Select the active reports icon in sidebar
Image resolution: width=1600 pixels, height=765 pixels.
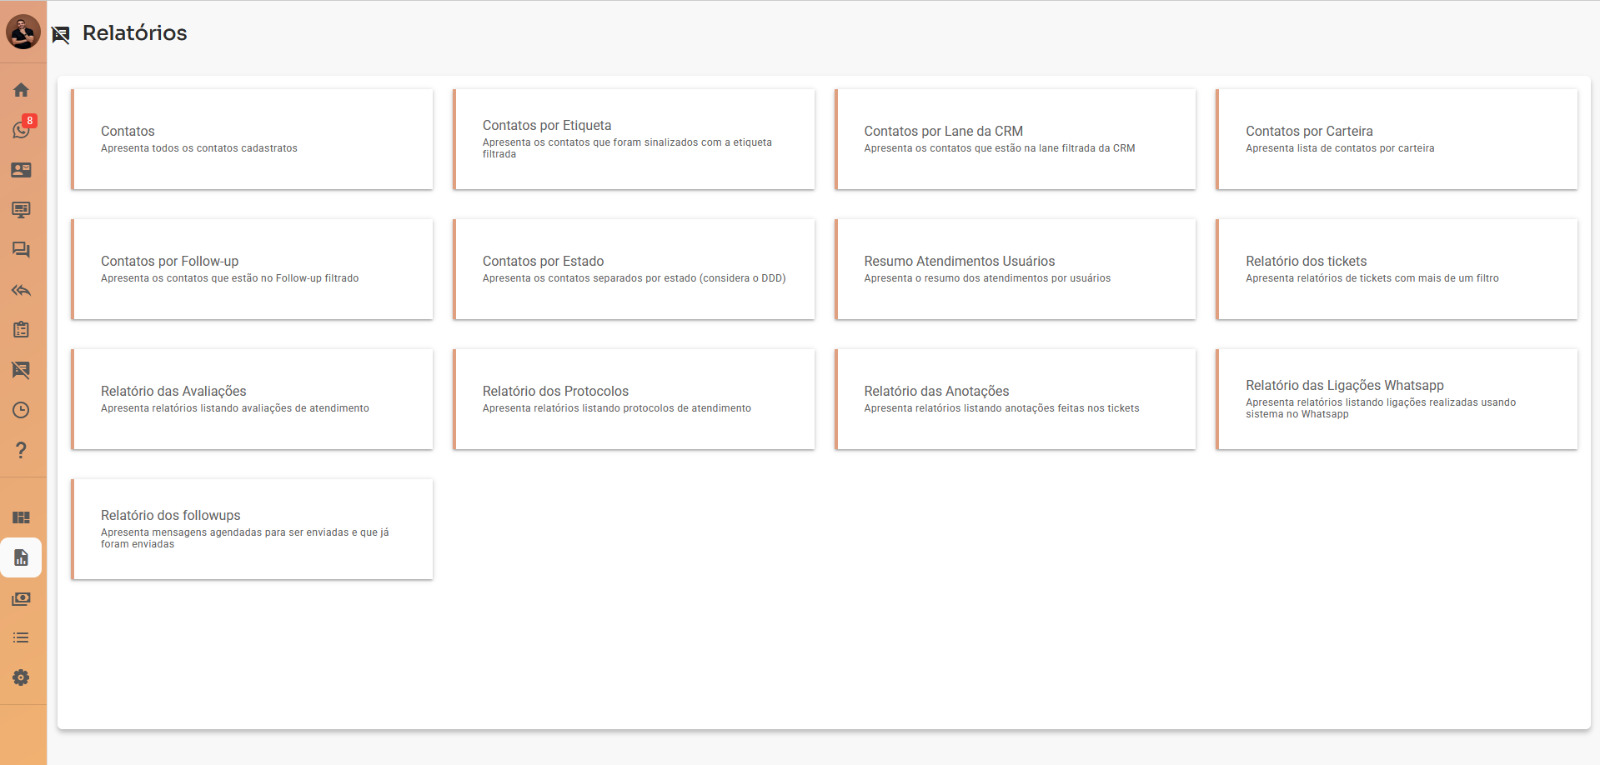tap(21, 558)
